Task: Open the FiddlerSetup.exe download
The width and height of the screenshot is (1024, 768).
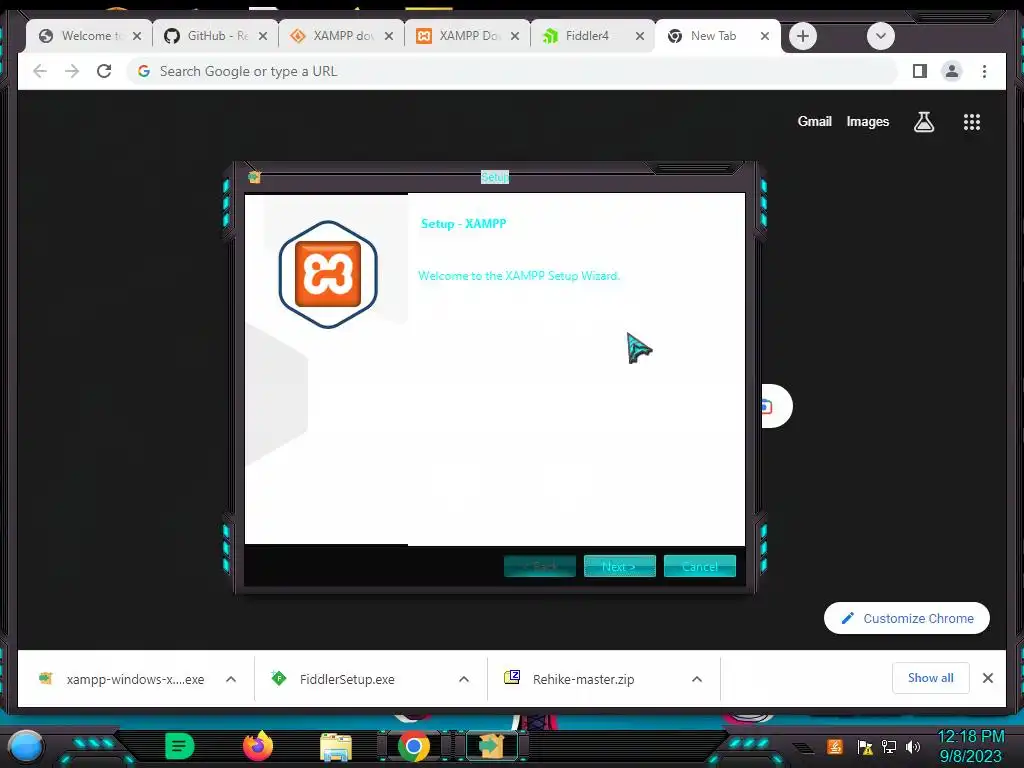Action: 334,679
